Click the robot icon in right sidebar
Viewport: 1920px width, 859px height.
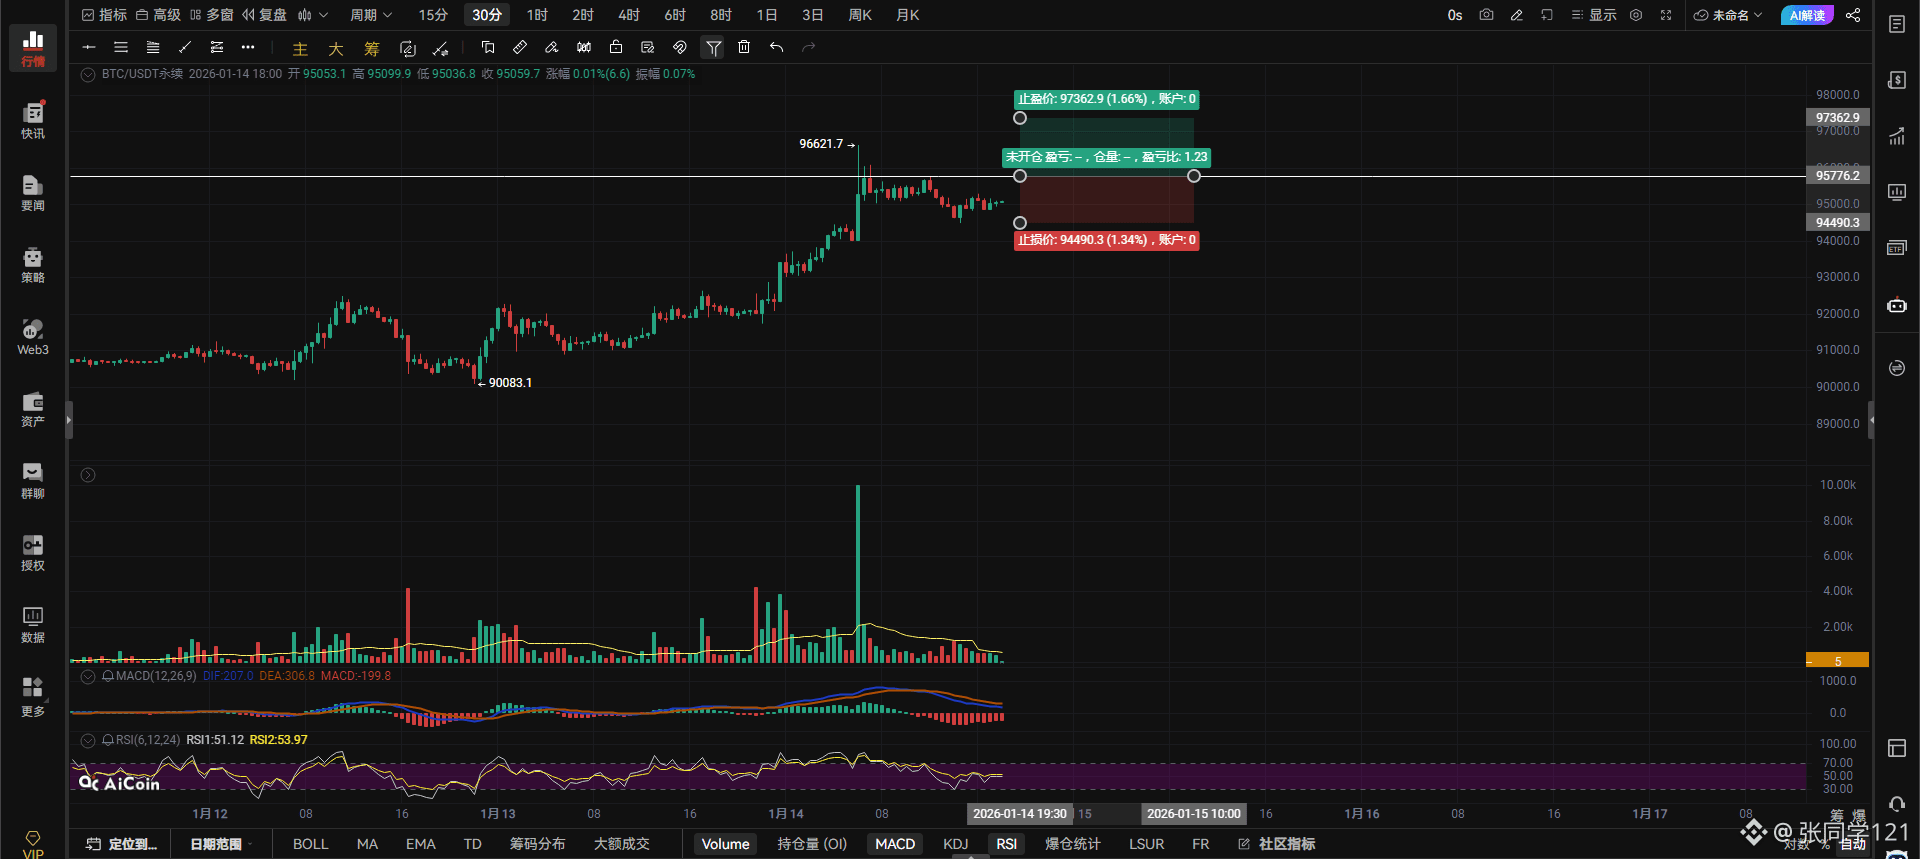1897,306
